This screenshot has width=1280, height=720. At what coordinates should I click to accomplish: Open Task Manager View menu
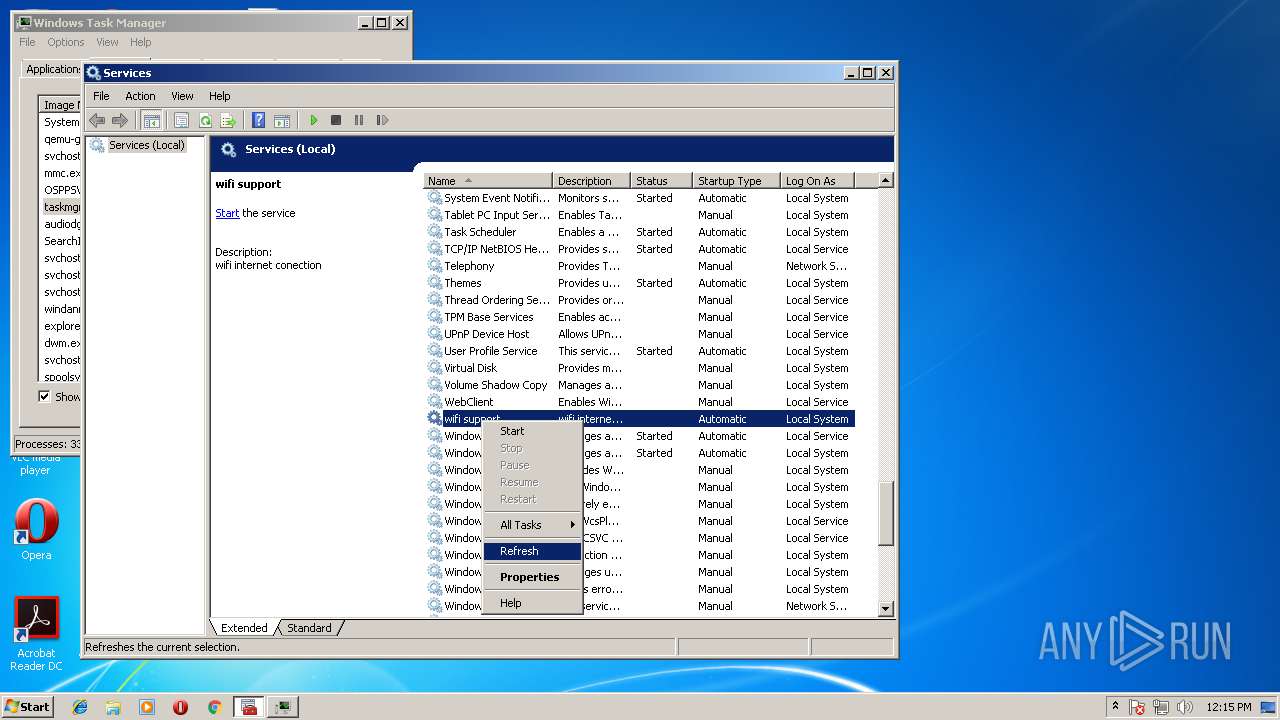107,42
